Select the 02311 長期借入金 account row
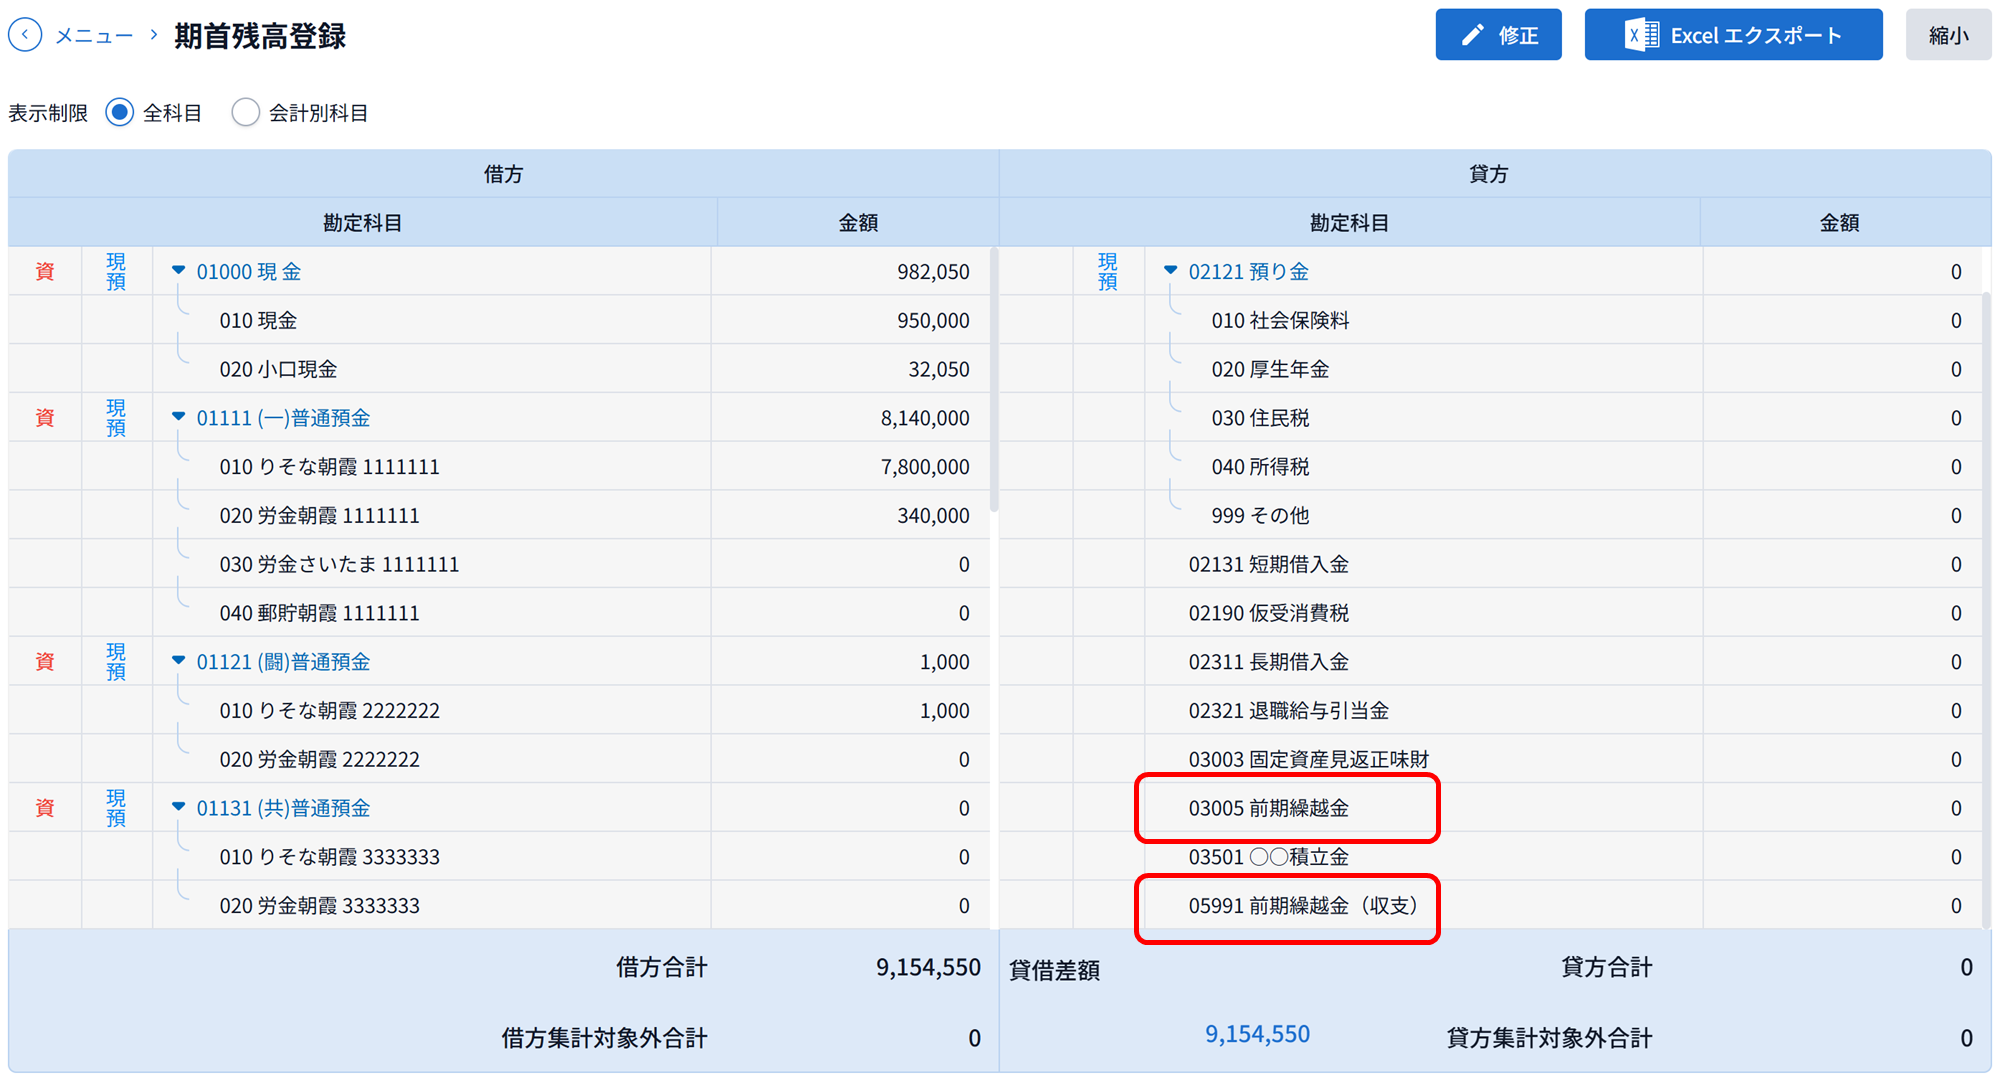The width and height of the screenshot is (2000, 1083). point(1491,662)
